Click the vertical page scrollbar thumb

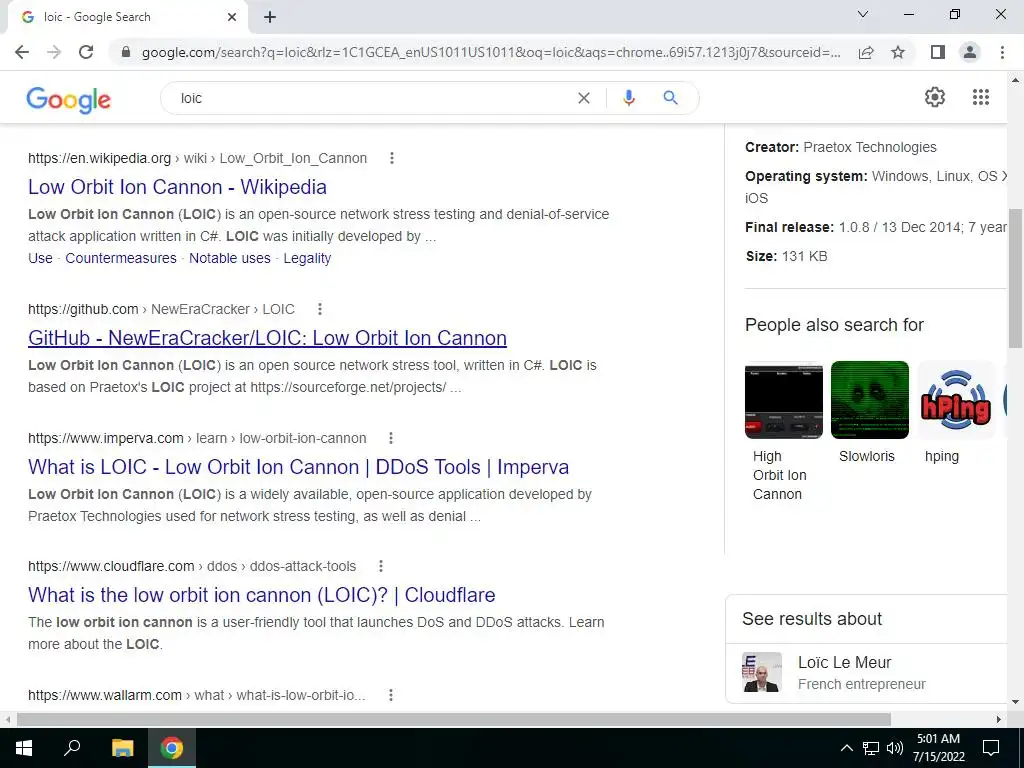pos(1015,279)
